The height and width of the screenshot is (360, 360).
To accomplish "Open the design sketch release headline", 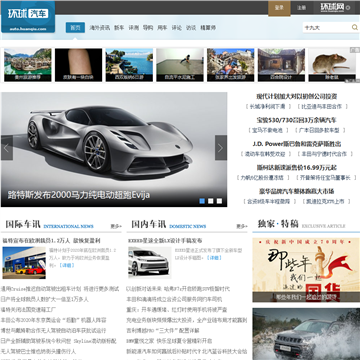I will click(x=165, y=241).
